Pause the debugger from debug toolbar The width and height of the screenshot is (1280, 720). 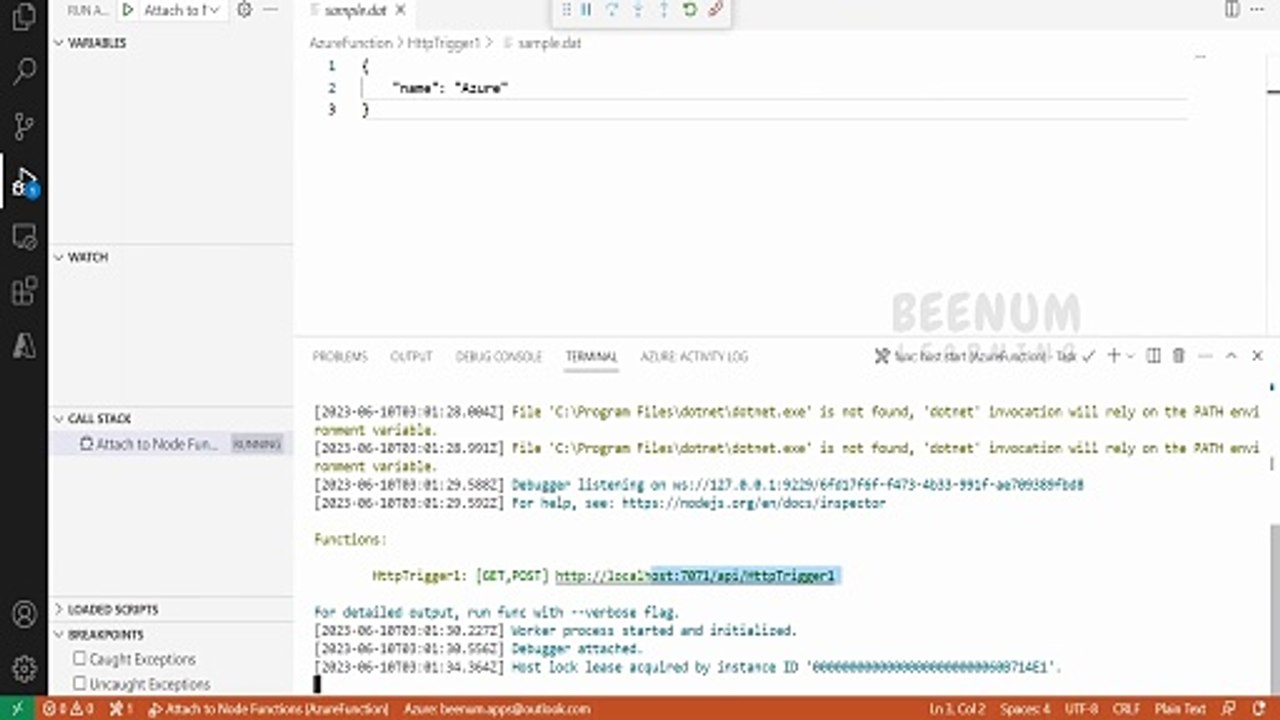point(586,10)
